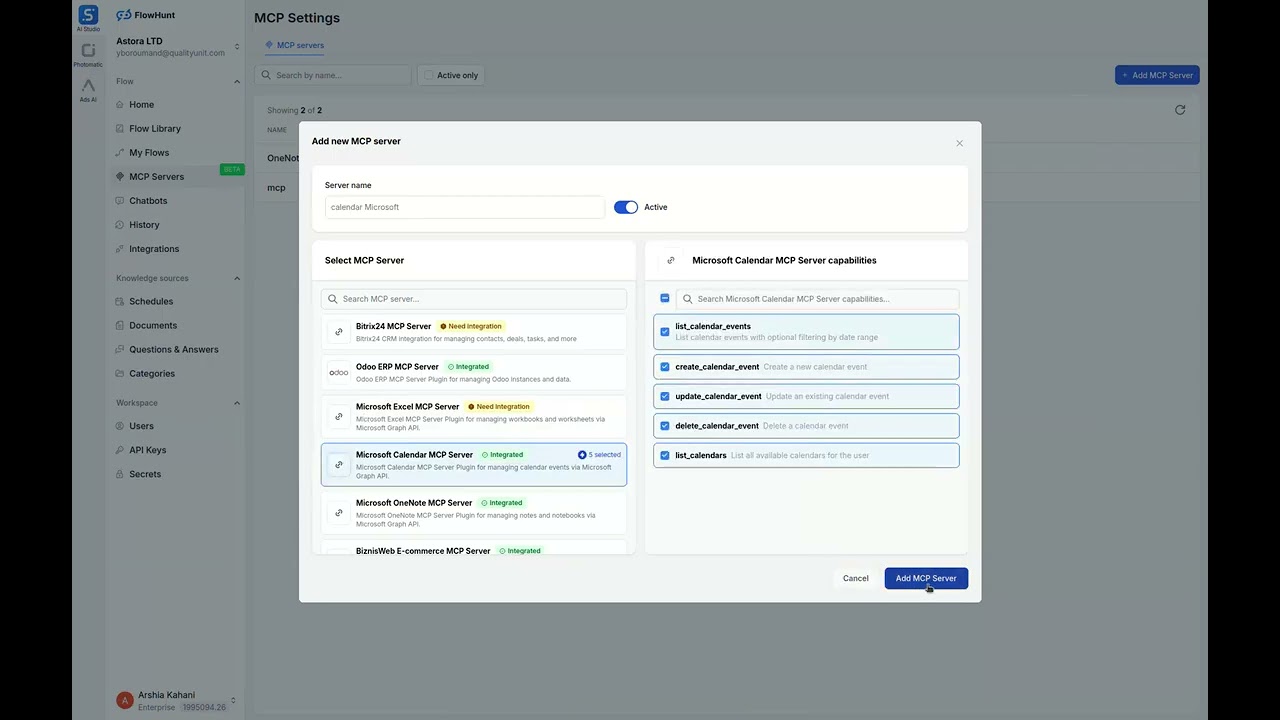Image resolution: width=1280 pixels, height=720 pixels.
Task: Select the BiznisWeb E-commerce MCP Server
Action: 474,549
